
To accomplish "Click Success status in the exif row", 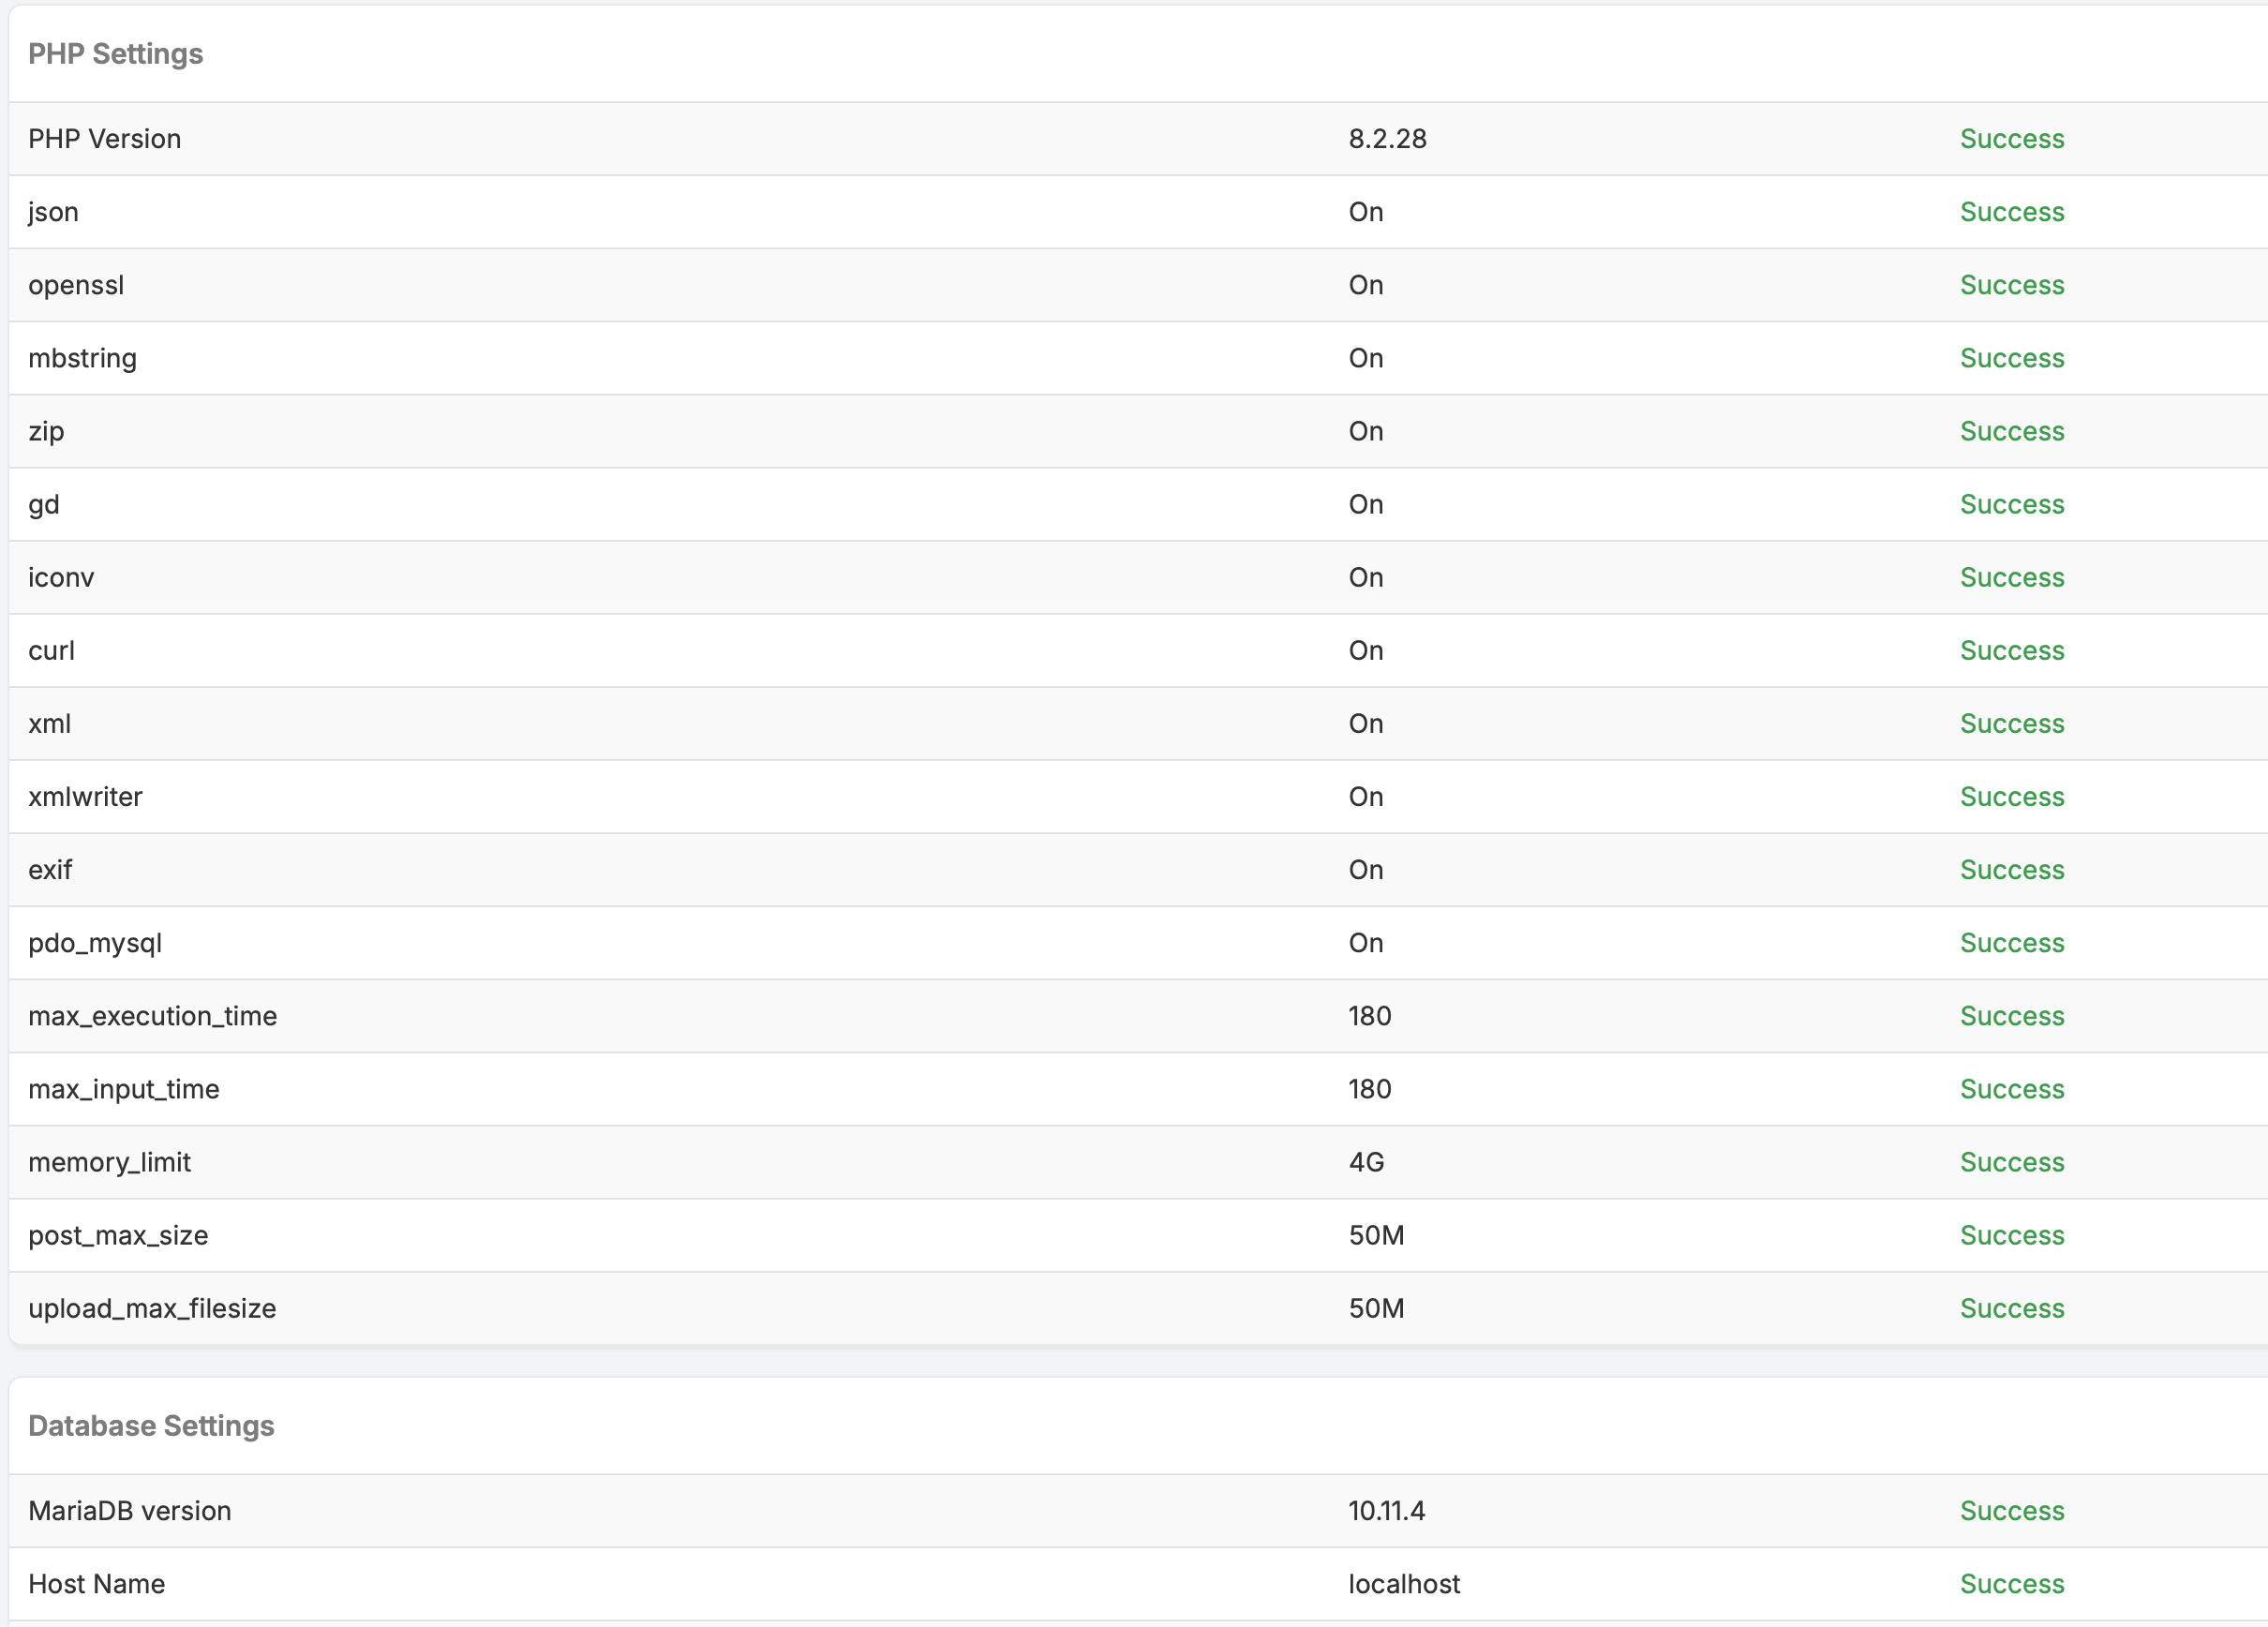I will click(x=2011, y=869).
